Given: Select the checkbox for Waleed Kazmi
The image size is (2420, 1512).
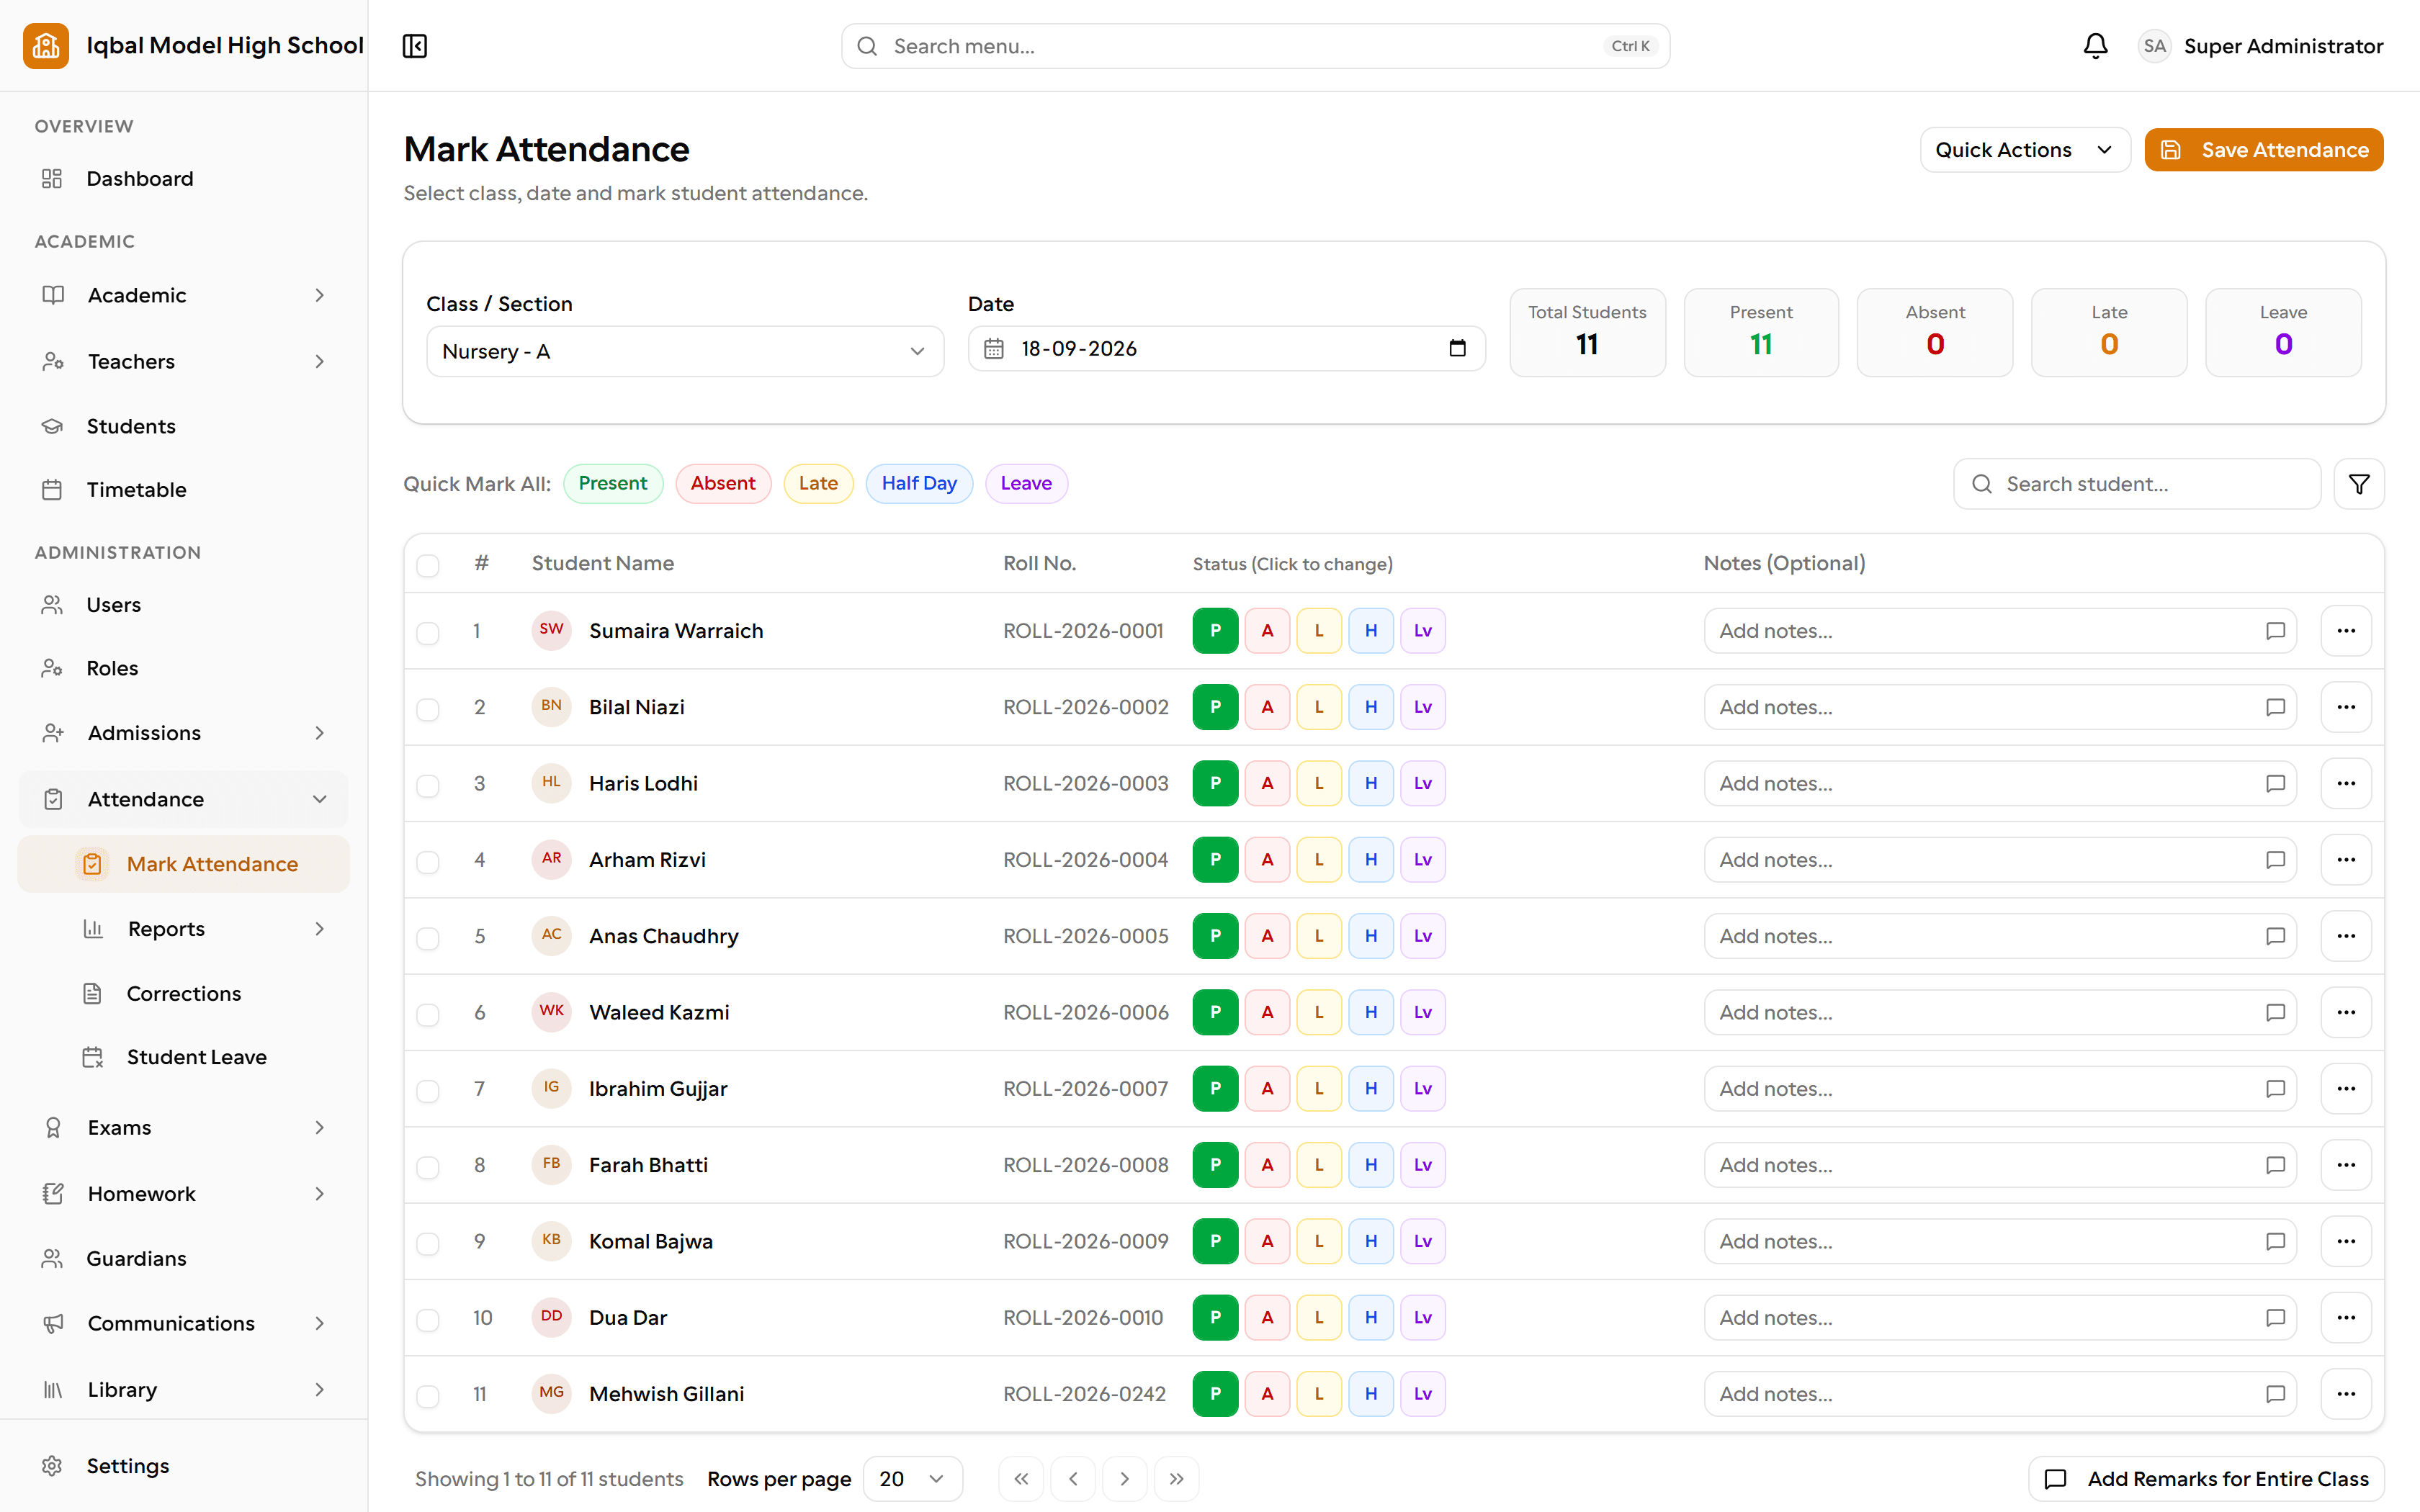Looking at the screenshot, I should 428,1014.
